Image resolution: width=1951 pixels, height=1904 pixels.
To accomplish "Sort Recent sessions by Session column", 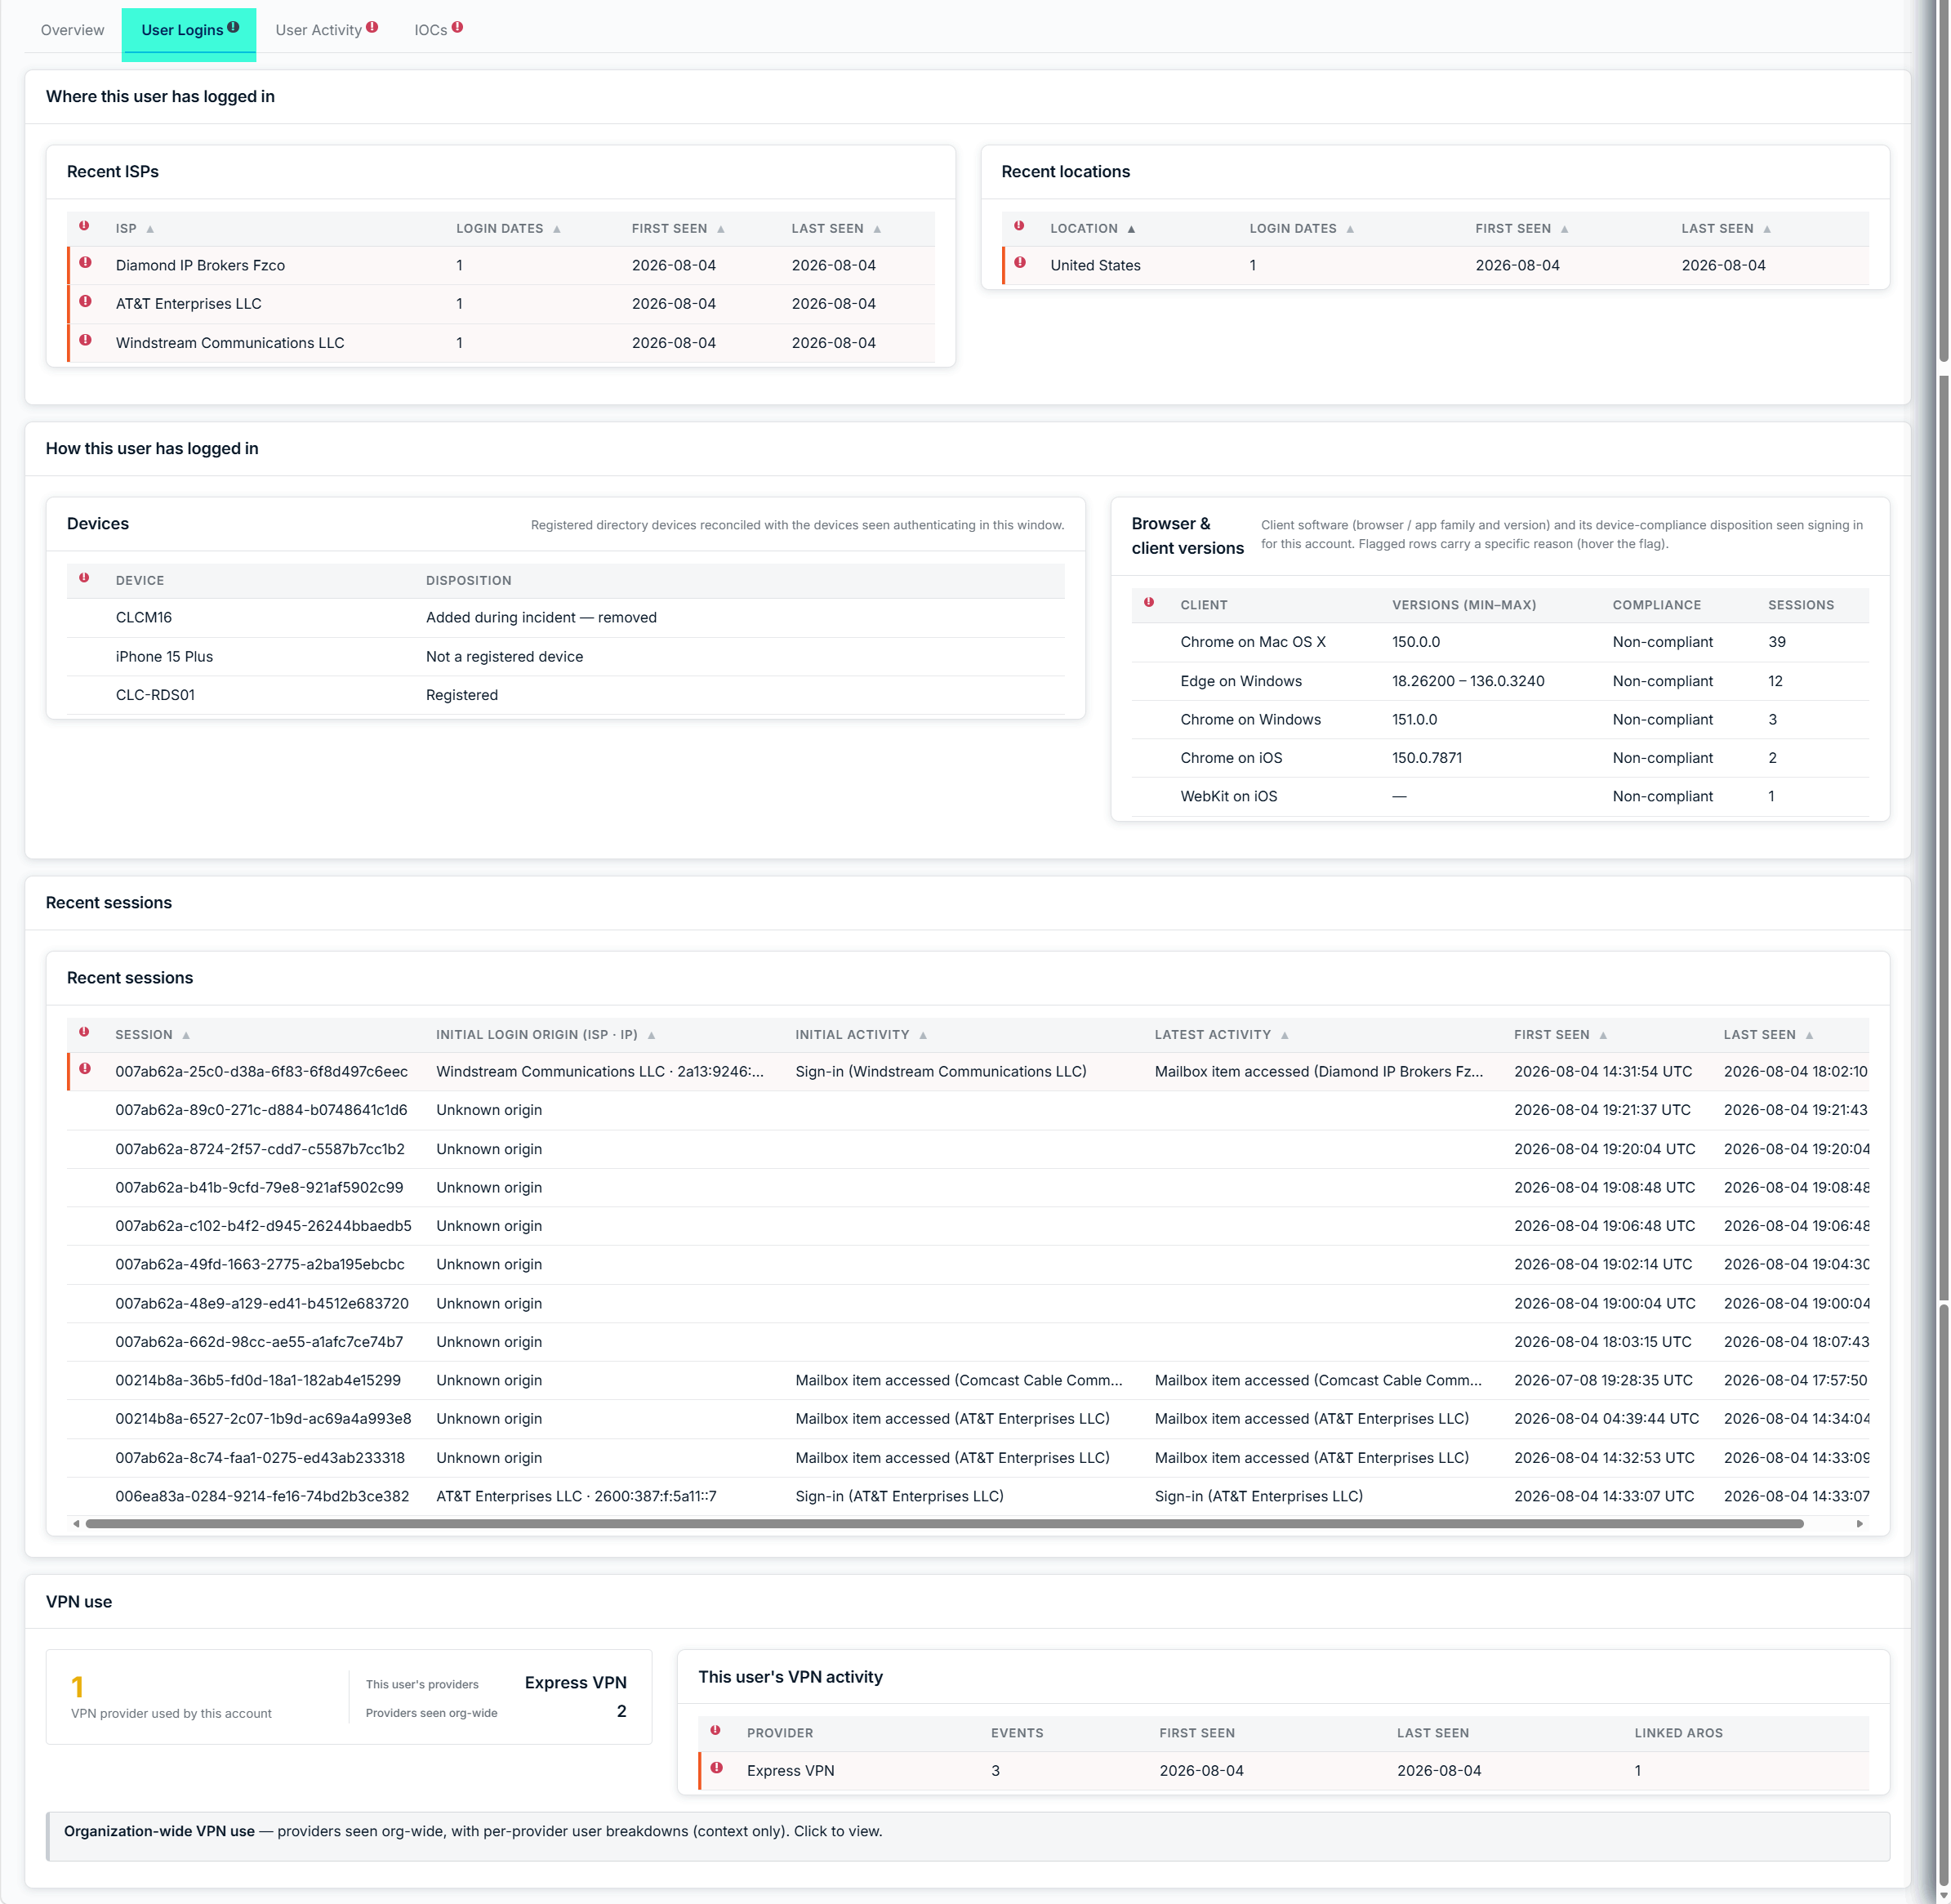I will [x=152, y=1035].
